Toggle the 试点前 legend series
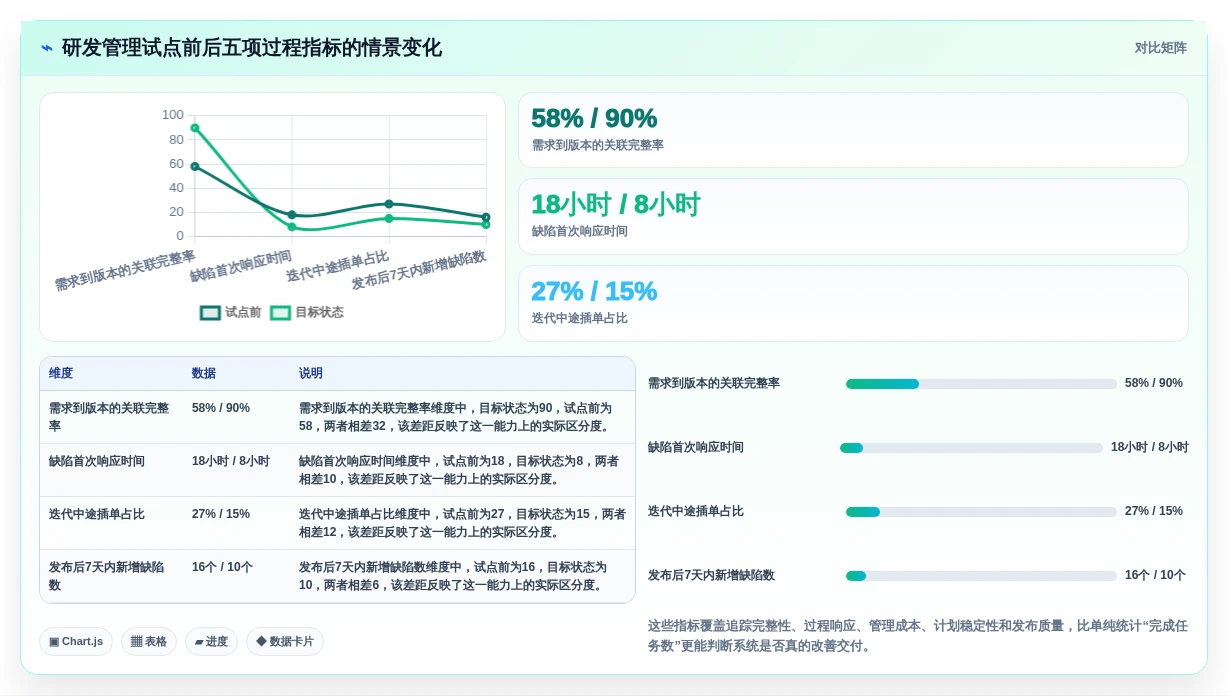The image size is (1228, 696). [x=231, y=312]
